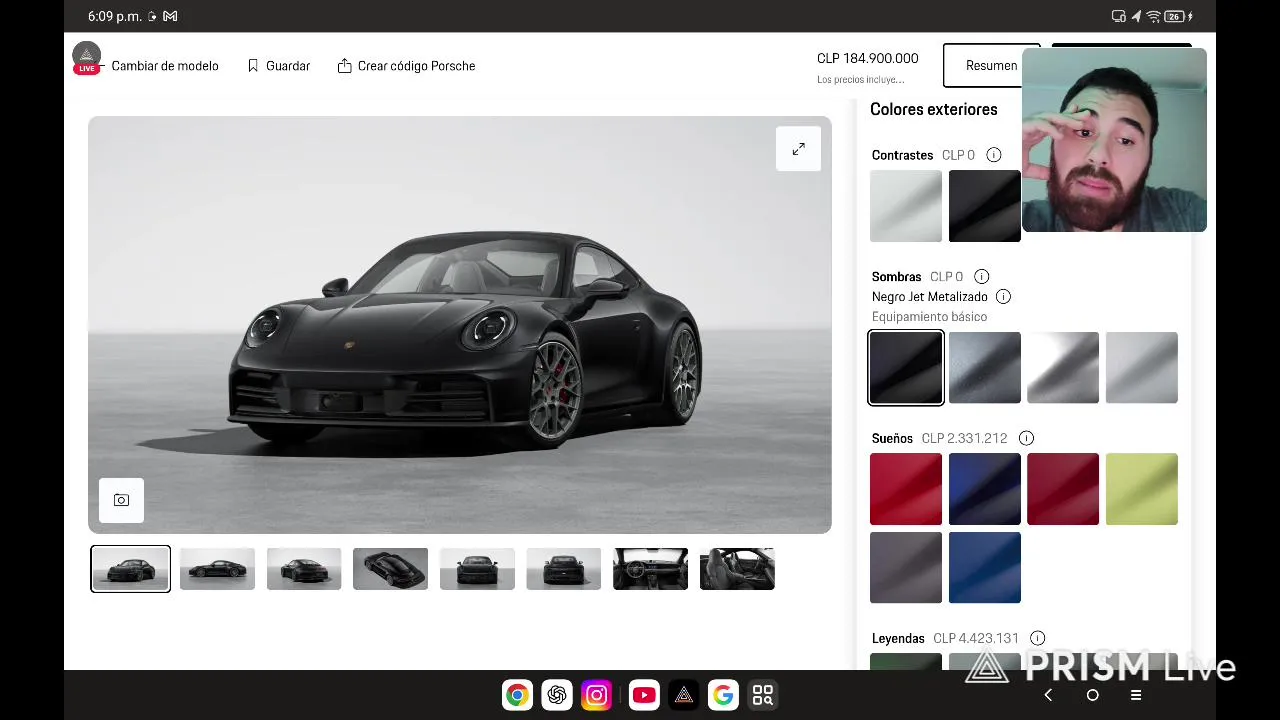Image resolution: width=1280 pixels, height=720 pixels.
Task: Select the rear three-quarter view thumbnail
Action: coord(304,569)
